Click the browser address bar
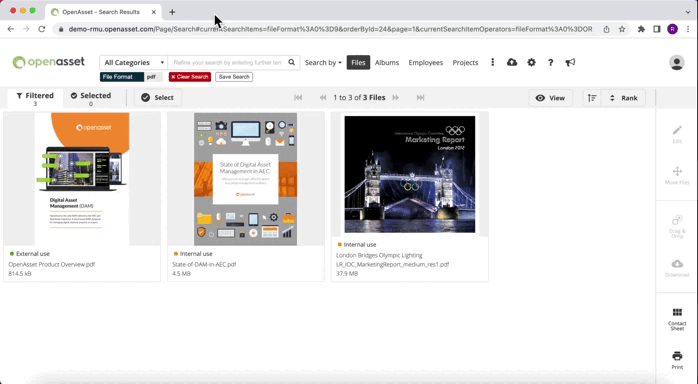The width and height of the screenshot is (698, 384). tap(330, 29)
